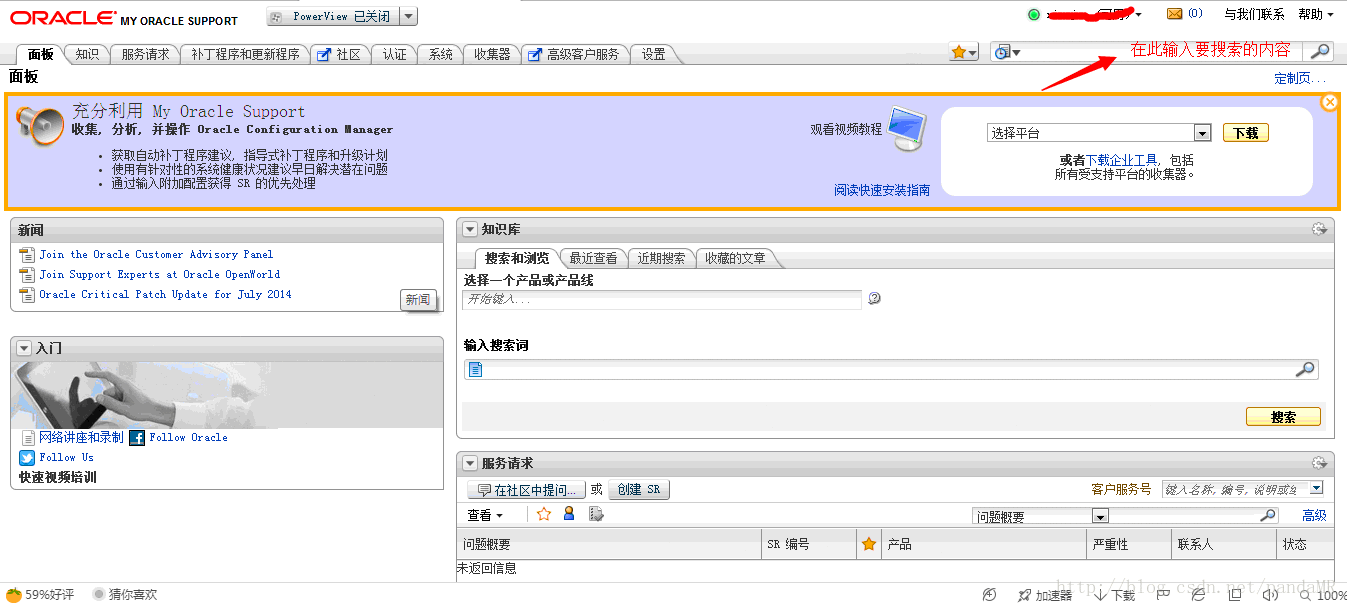Switch to the Knowledge tab
The height and width of the screenshot is (607, 1347).
[87, 55]
